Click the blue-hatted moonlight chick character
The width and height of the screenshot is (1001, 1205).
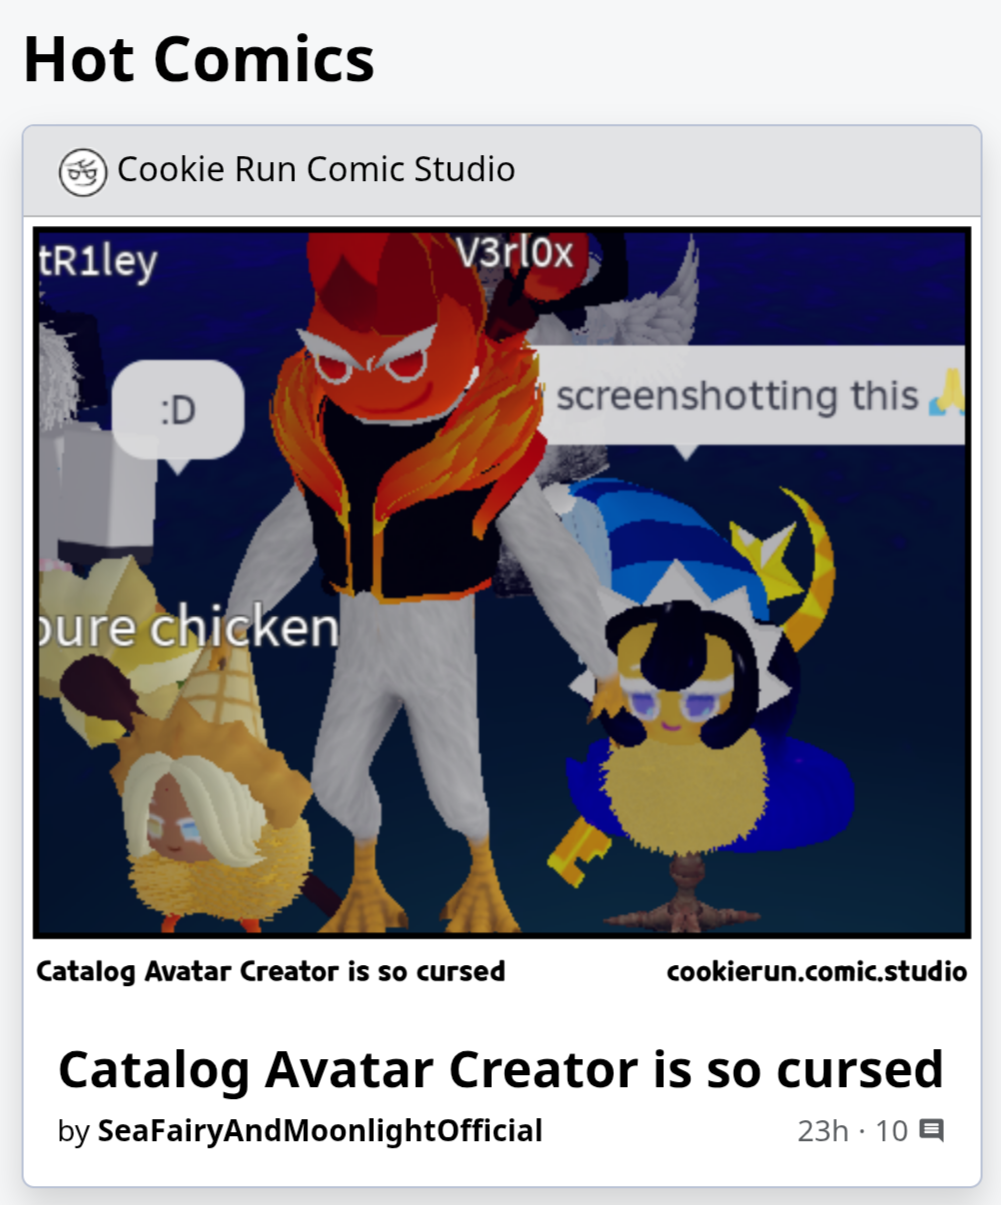(700, 700)
